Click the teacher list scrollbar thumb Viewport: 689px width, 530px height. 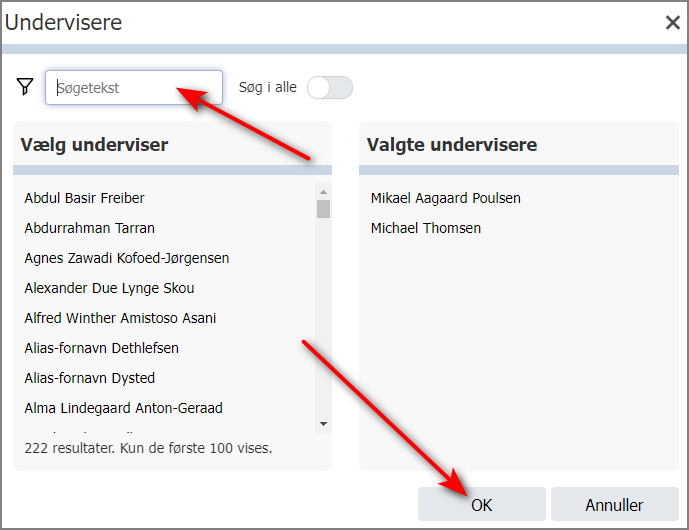(323, 208)
